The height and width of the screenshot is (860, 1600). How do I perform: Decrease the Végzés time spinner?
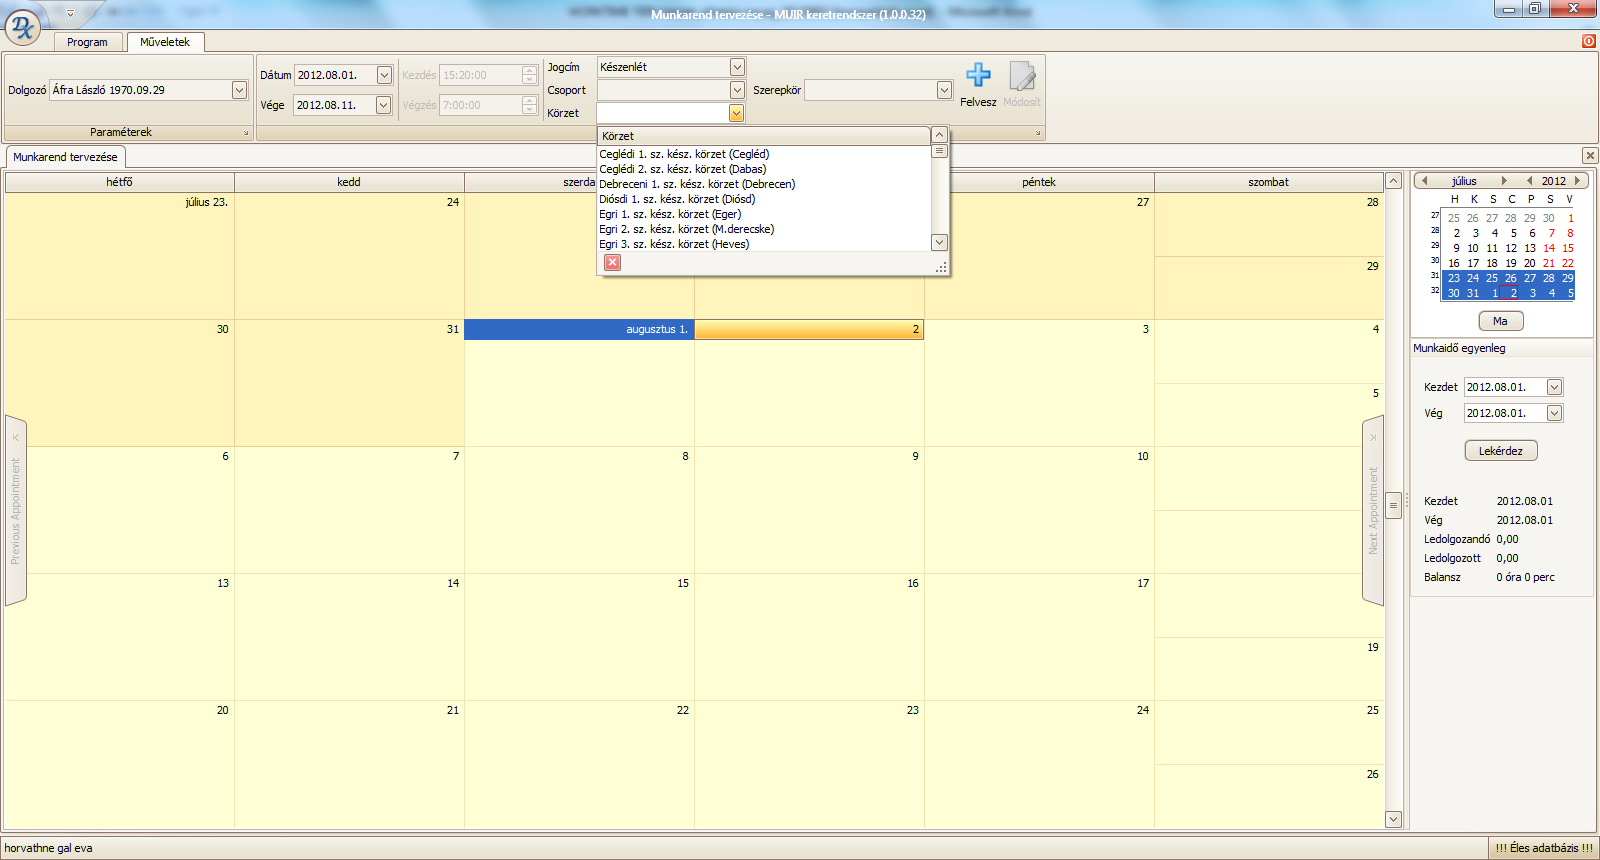coord(529,110)
